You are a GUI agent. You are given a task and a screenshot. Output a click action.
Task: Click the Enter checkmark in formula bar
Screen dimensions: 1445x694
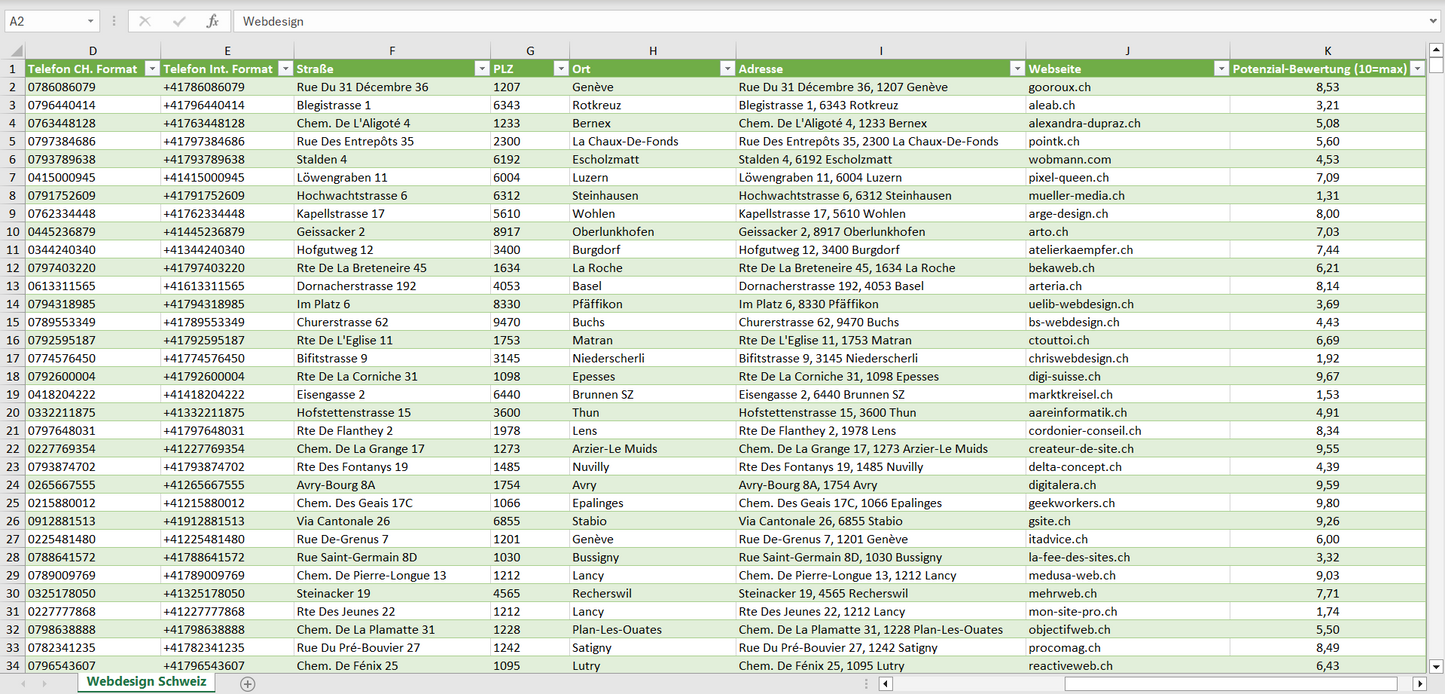[x=179, y=21]
